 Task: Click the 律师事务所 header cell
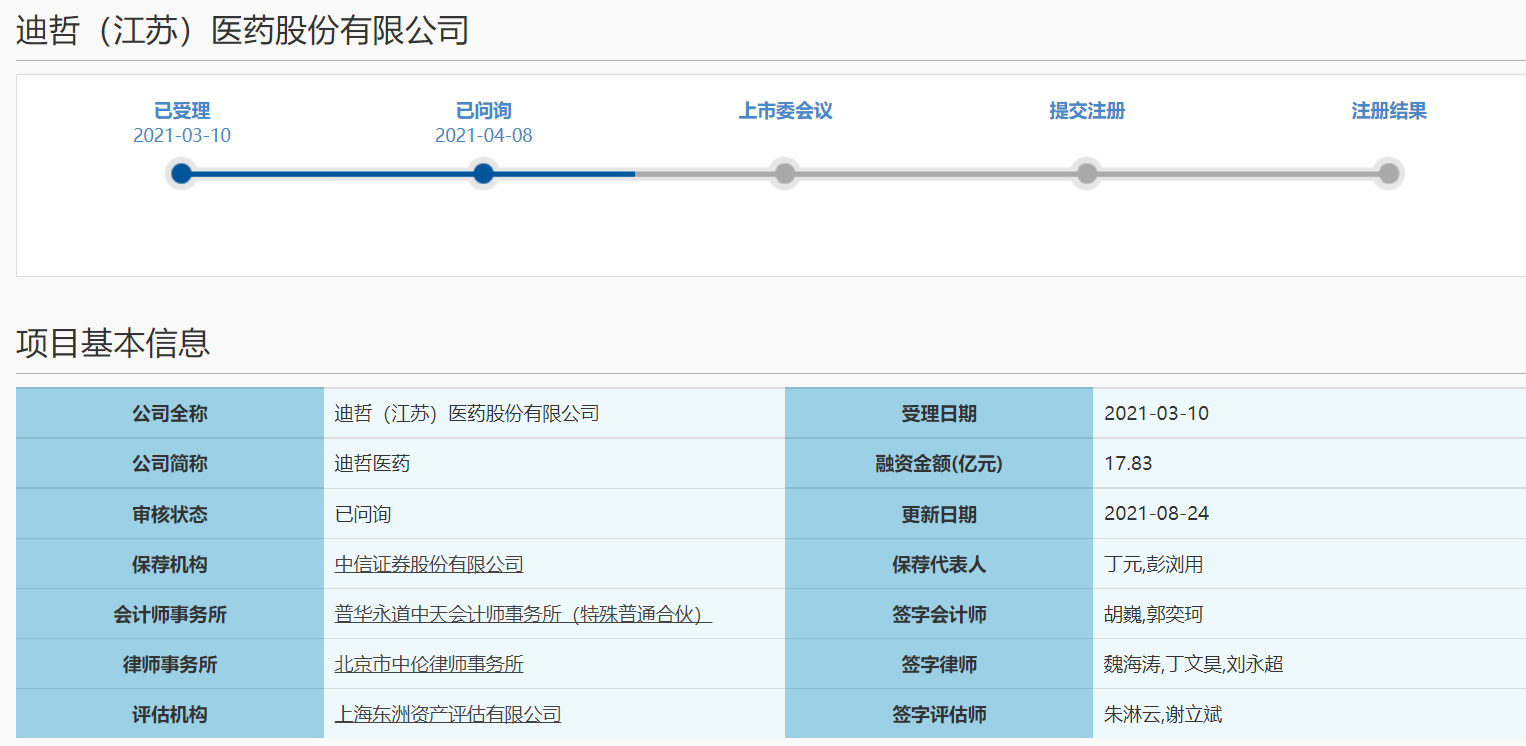pos(170,664)
